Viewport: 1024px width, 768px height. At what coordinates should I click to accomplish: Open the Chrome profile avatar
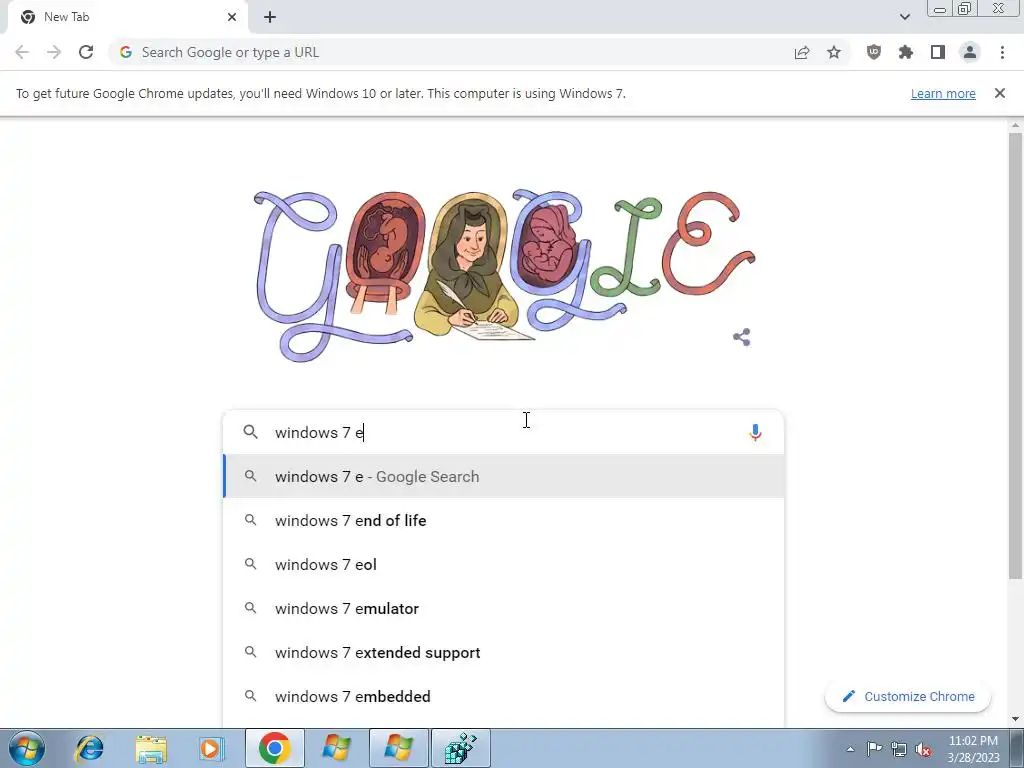(970, 52)
